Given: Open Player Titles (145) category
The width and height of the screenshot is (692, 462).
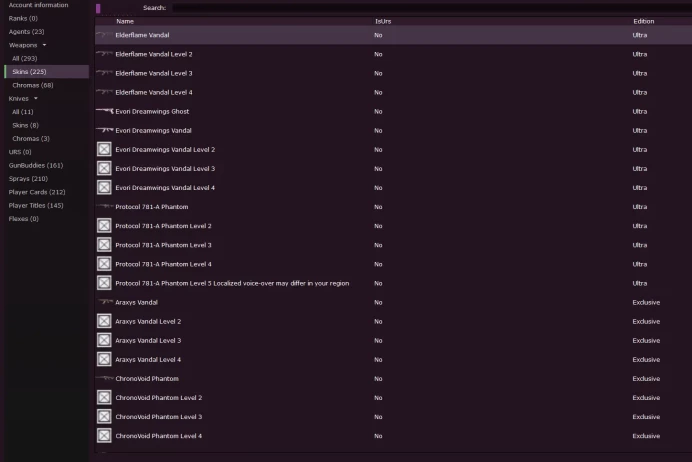Looking at the screenshot, I should (36, 205).
